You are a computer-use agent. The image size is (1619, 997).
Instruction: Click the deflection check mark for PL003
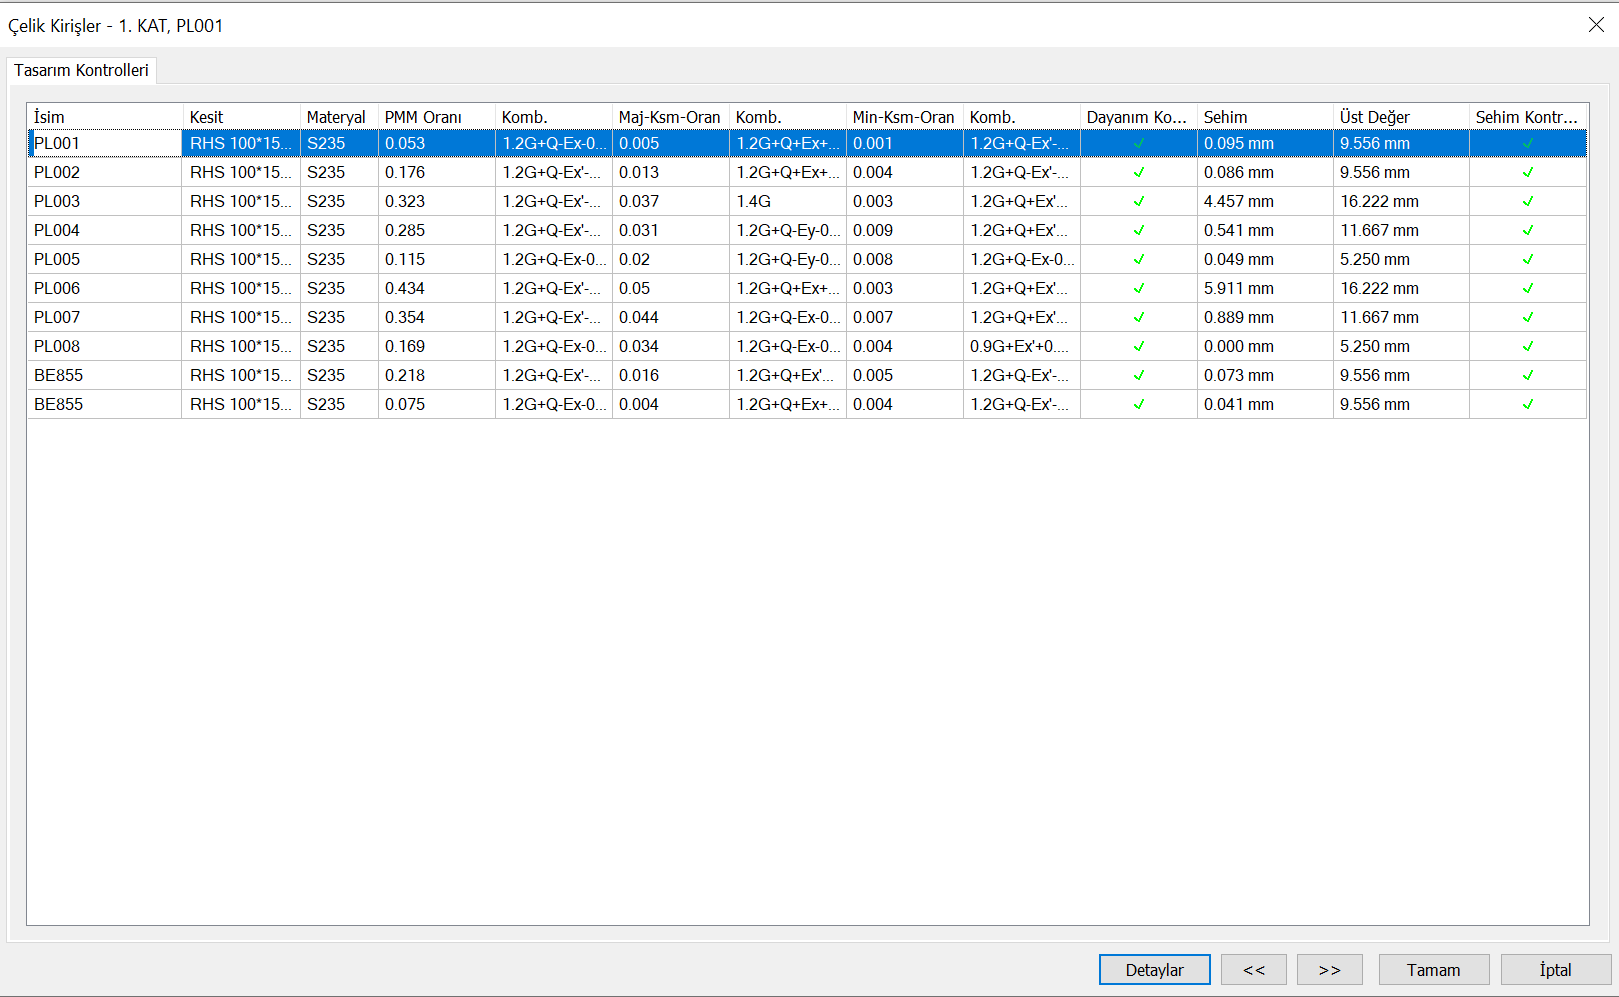pyautogui.click(x=1527, y=202)
